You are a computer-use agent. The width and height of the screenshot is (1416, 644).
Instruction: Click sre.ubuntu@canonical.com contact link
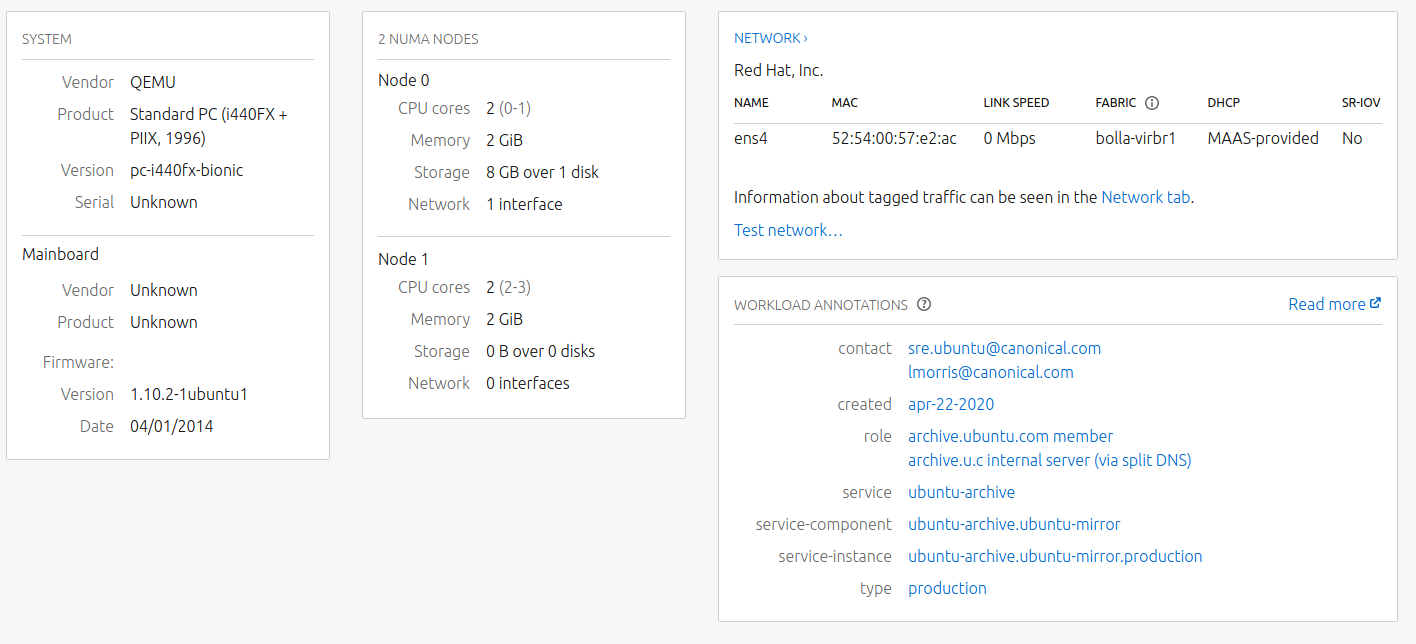coord(1004,348)
